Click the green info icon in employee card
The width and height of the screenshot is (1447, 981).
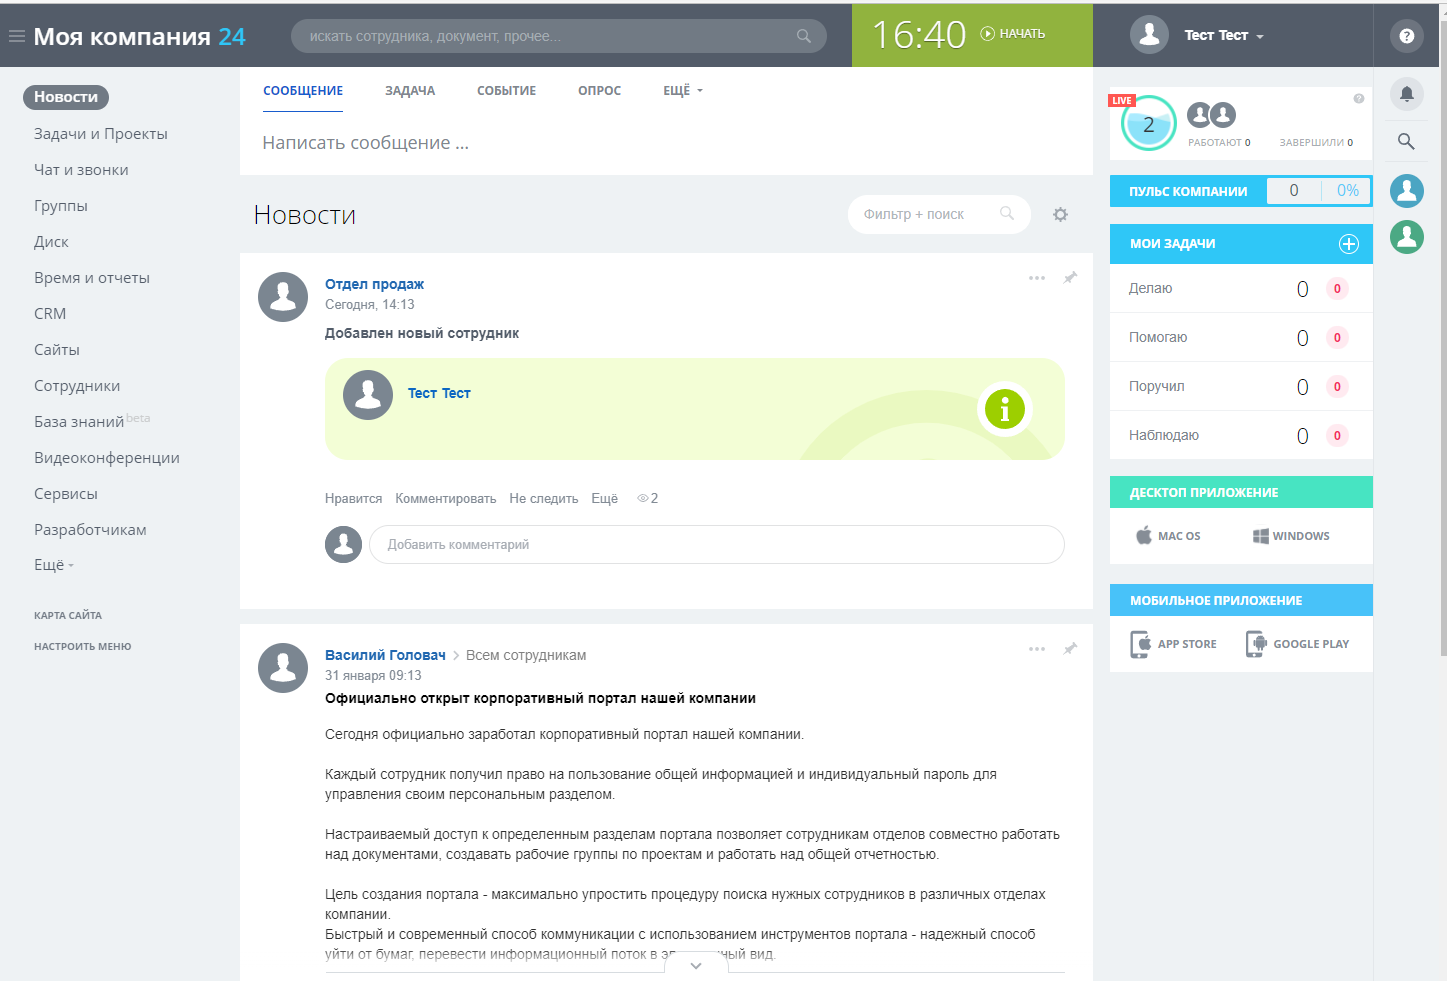tap(1005, 409)
